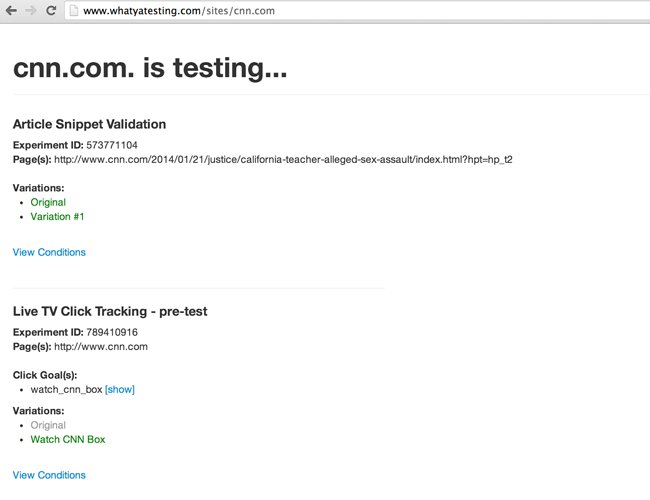Screen dimensions: 650x500
Task: Click the watch_cnn_box goal name
Action: [x=66, y=389]
